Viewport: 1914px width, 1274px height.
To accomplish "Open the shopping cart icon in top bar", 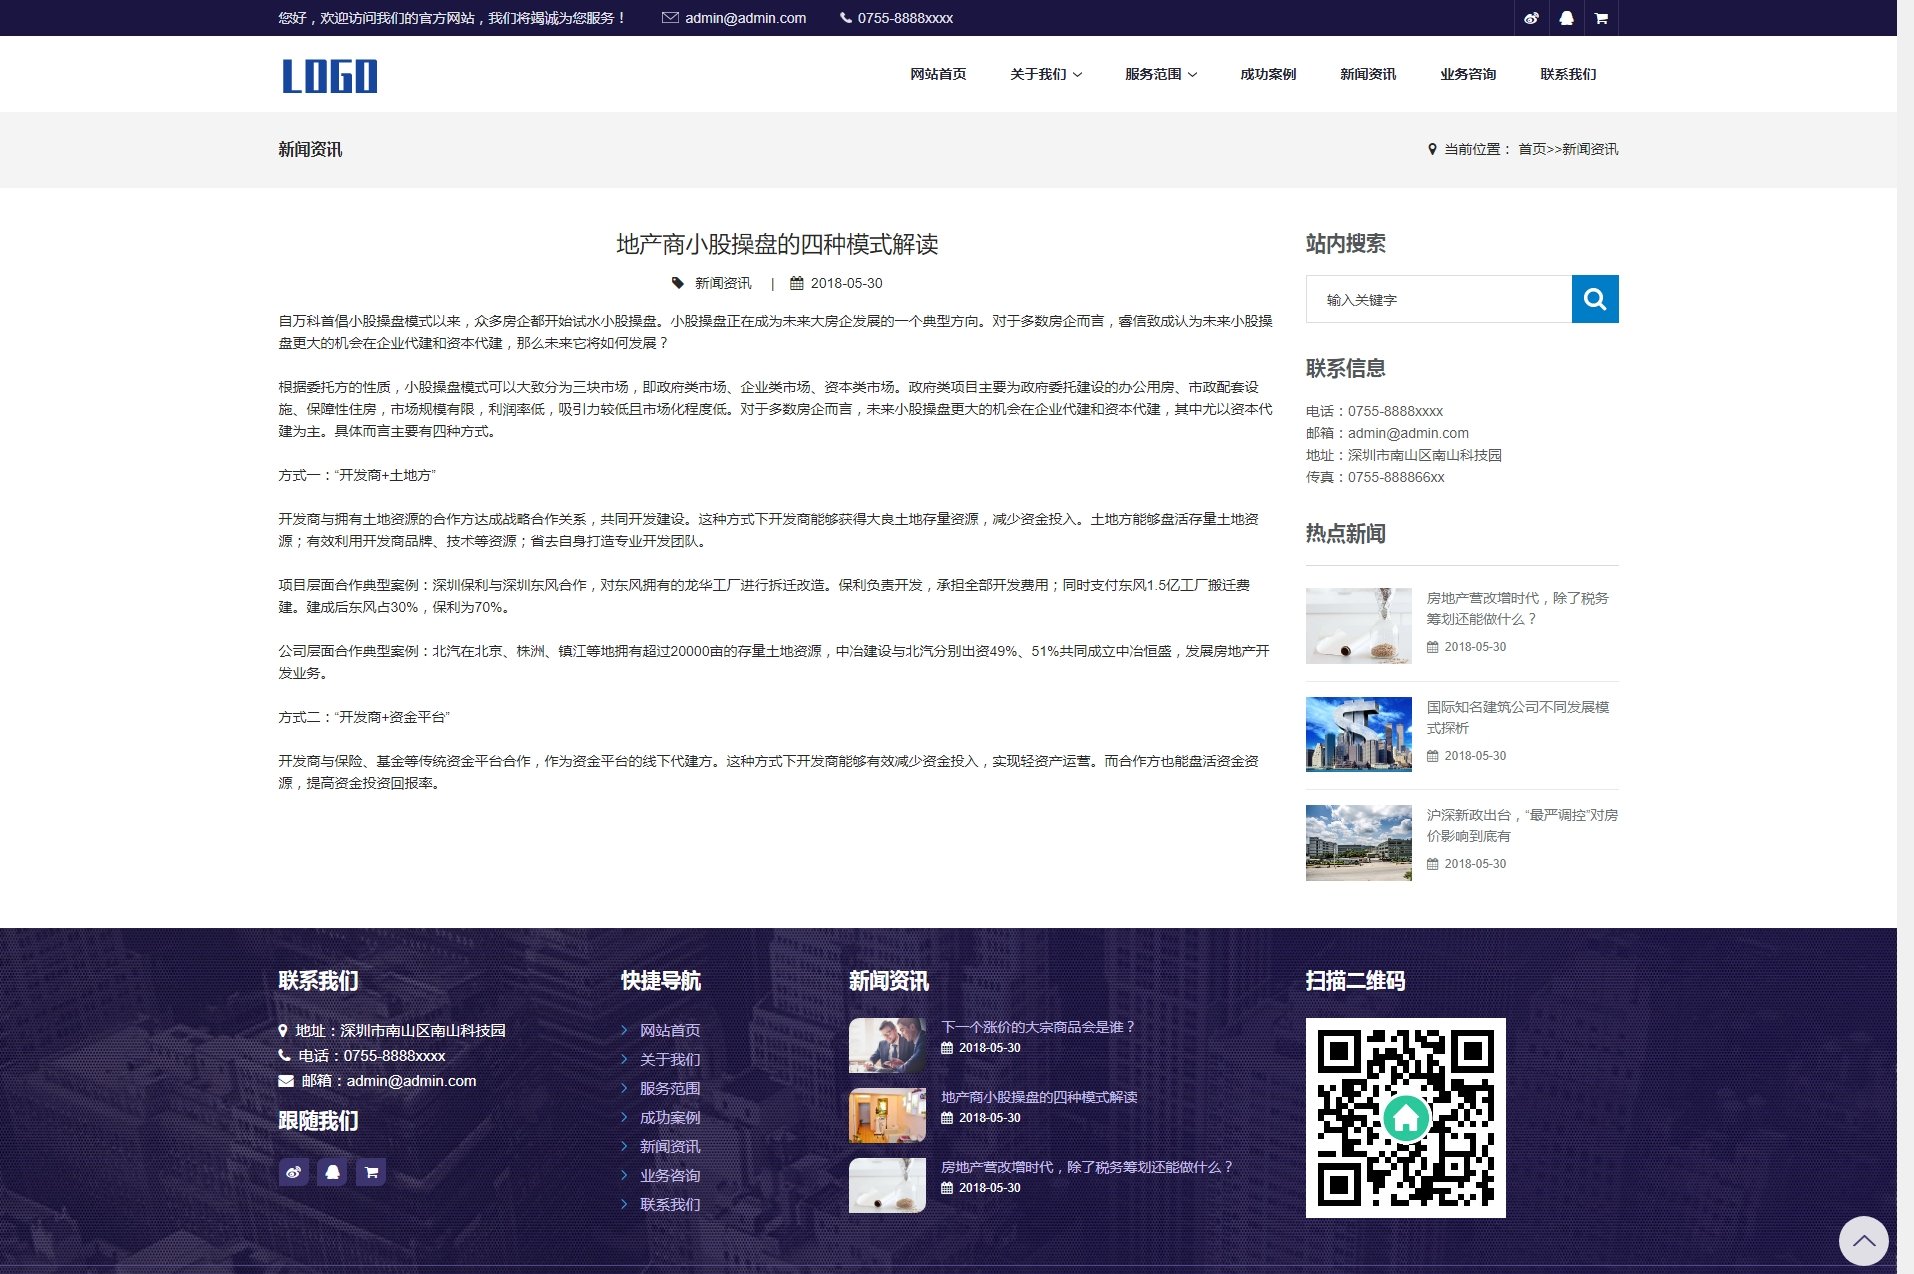I will pos(1601,18).
